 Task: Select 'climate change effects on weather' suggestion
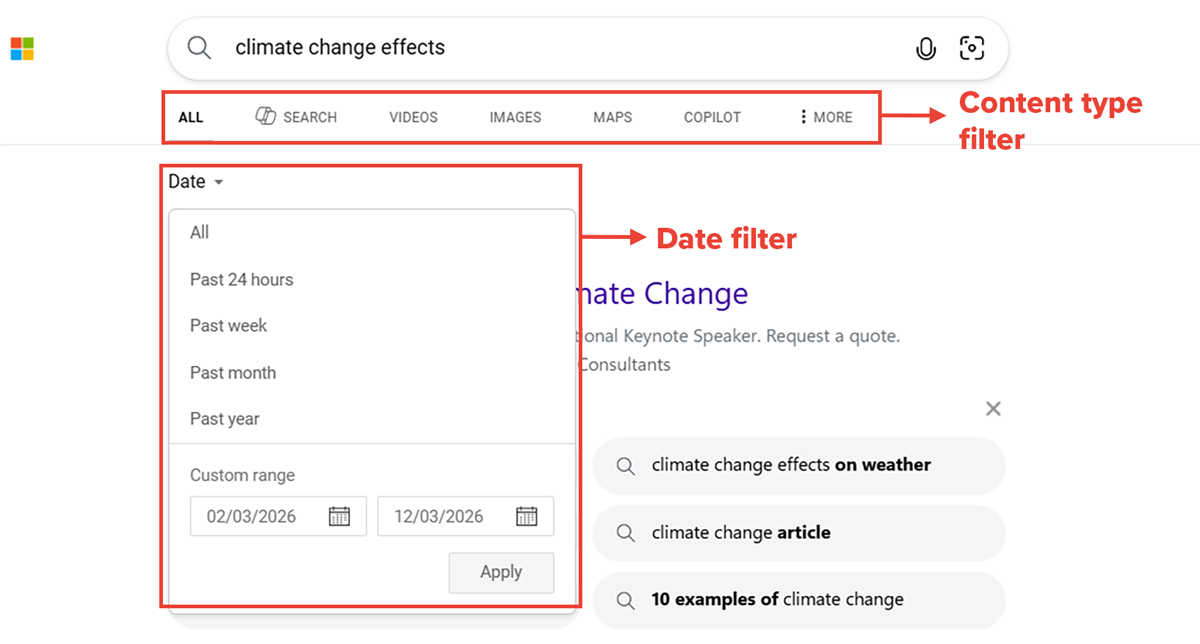pyautogui.click(x=799, y=465)
